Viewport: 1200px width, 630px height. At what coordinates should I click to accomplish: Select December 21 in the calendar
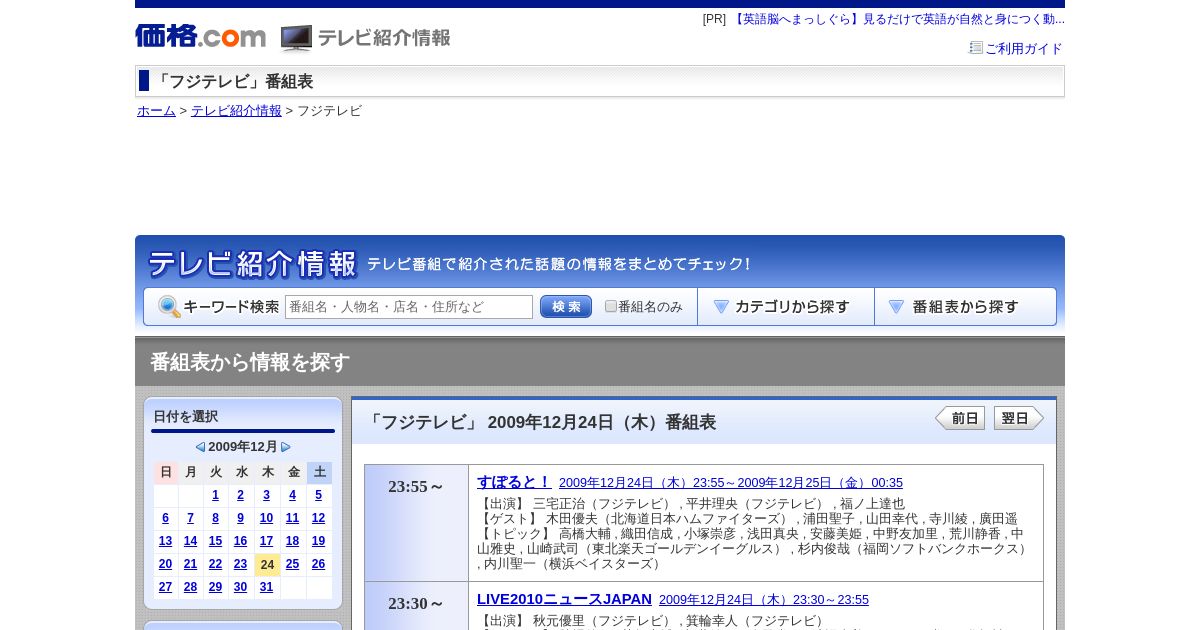pos(190,564)
